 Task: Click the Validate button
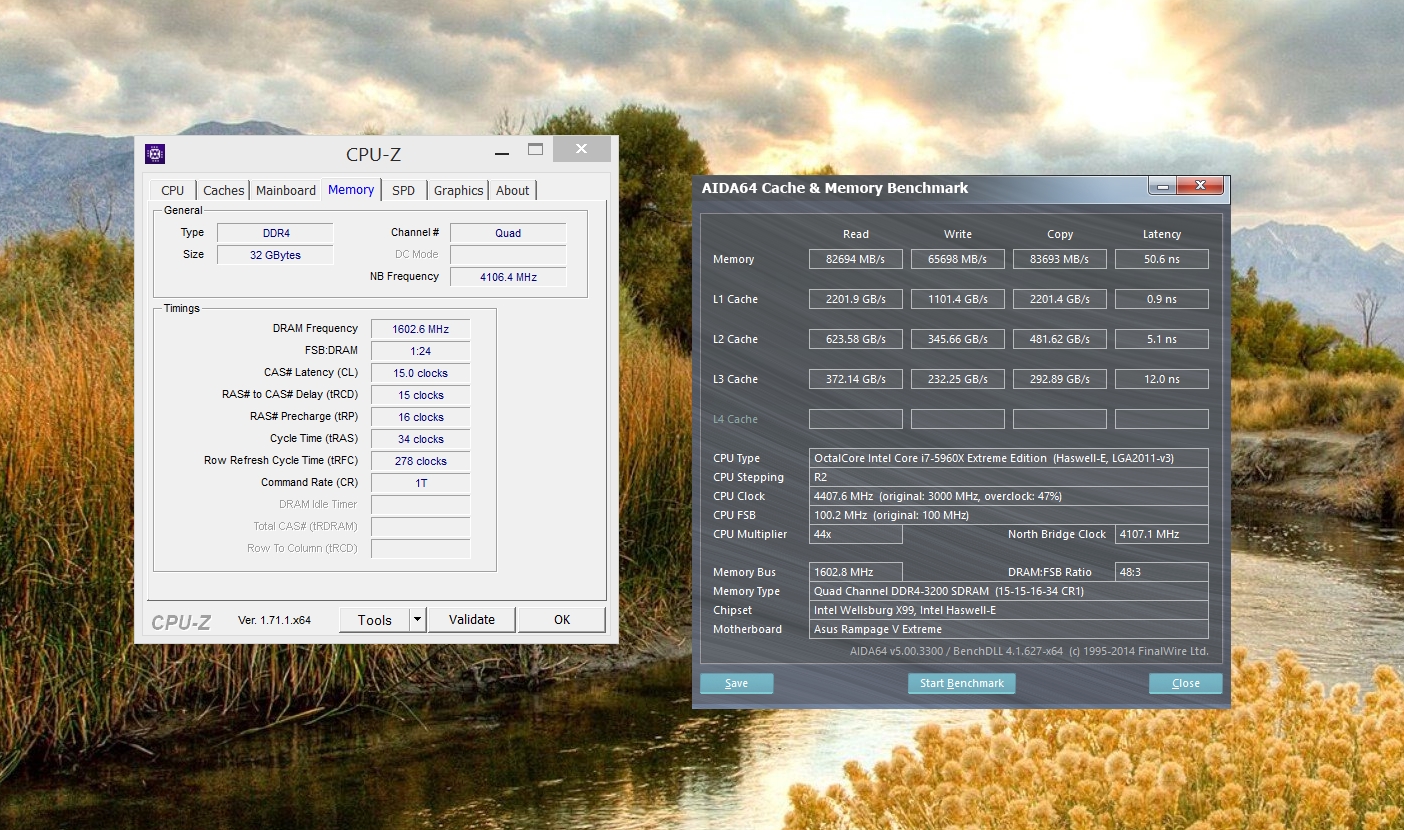click(472, 620)
